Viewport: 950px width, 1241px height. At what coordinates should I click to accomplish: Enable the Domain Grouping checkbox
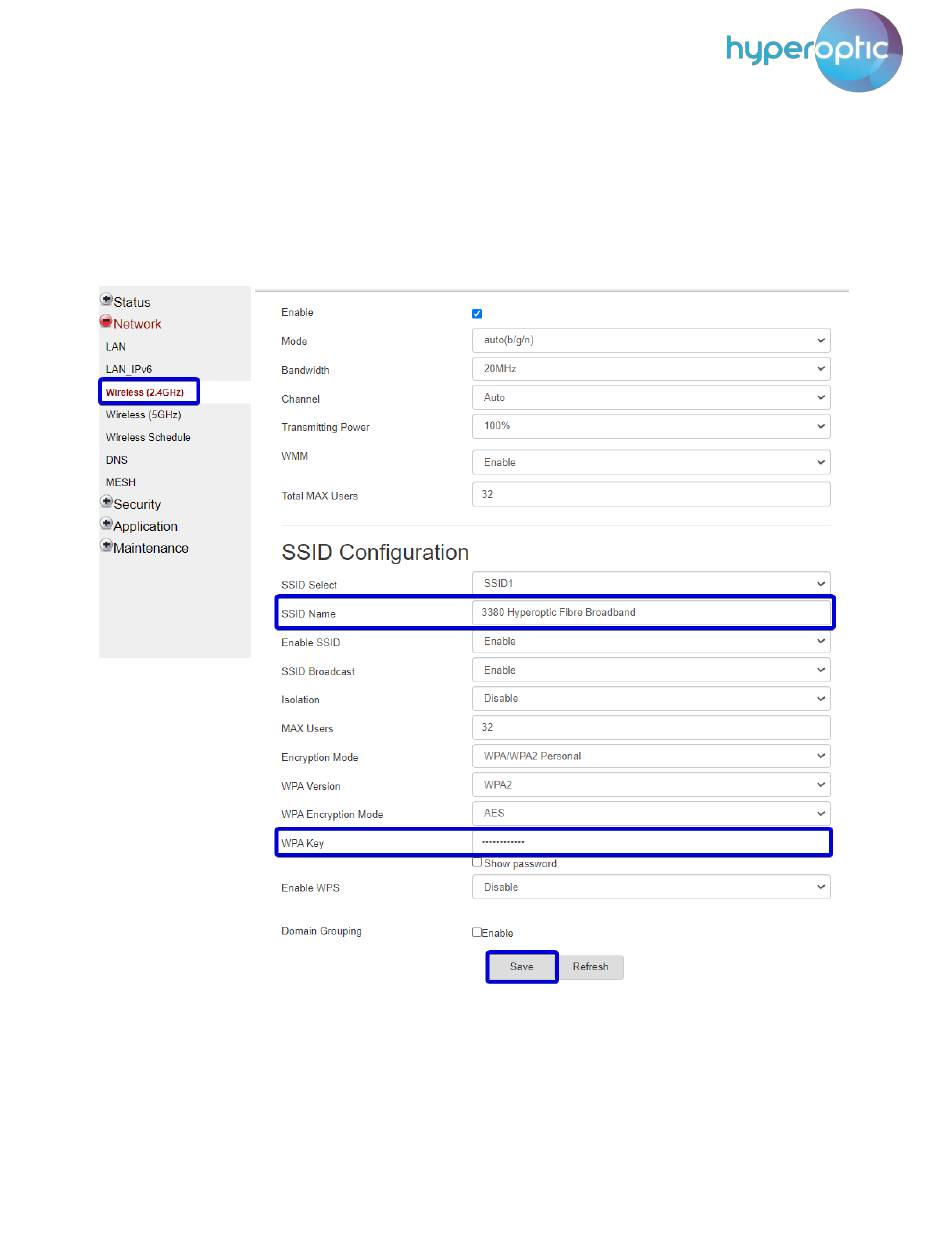(477, 932)
